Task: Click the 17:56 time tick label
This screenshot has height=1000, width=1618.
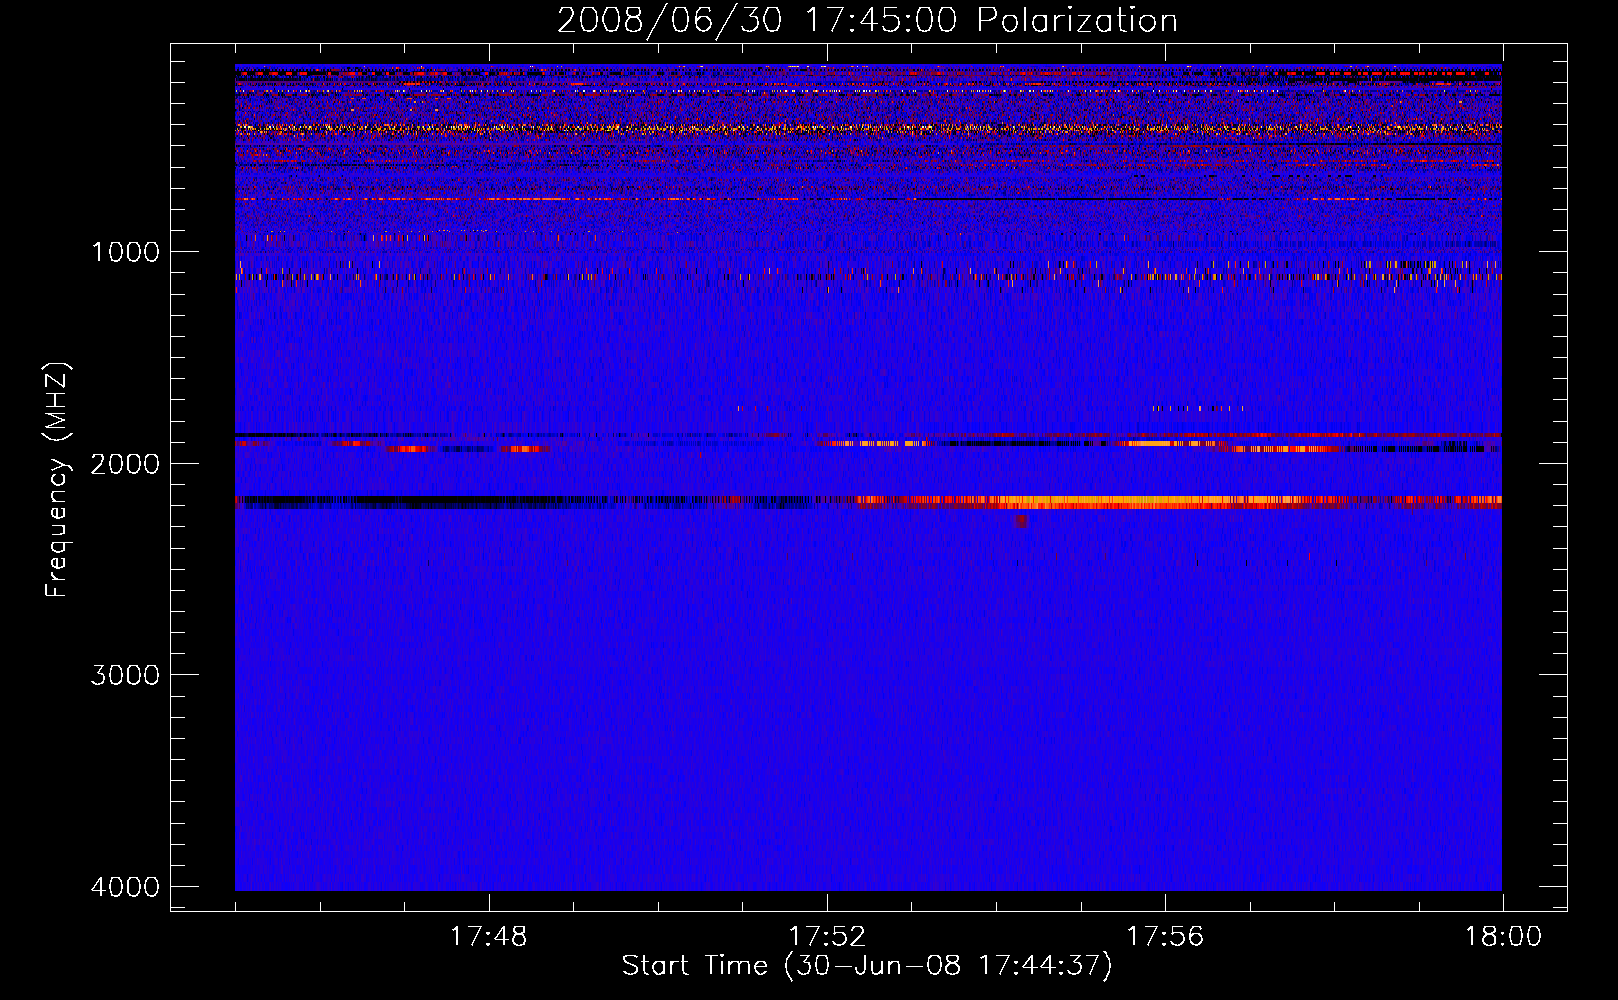Action: 1165,937
